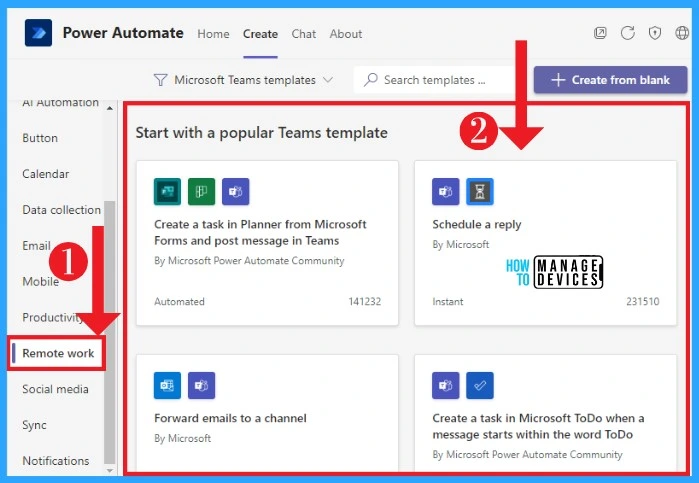
Task: Click Planner icon on first template card
Action: [x=201, y=192]
